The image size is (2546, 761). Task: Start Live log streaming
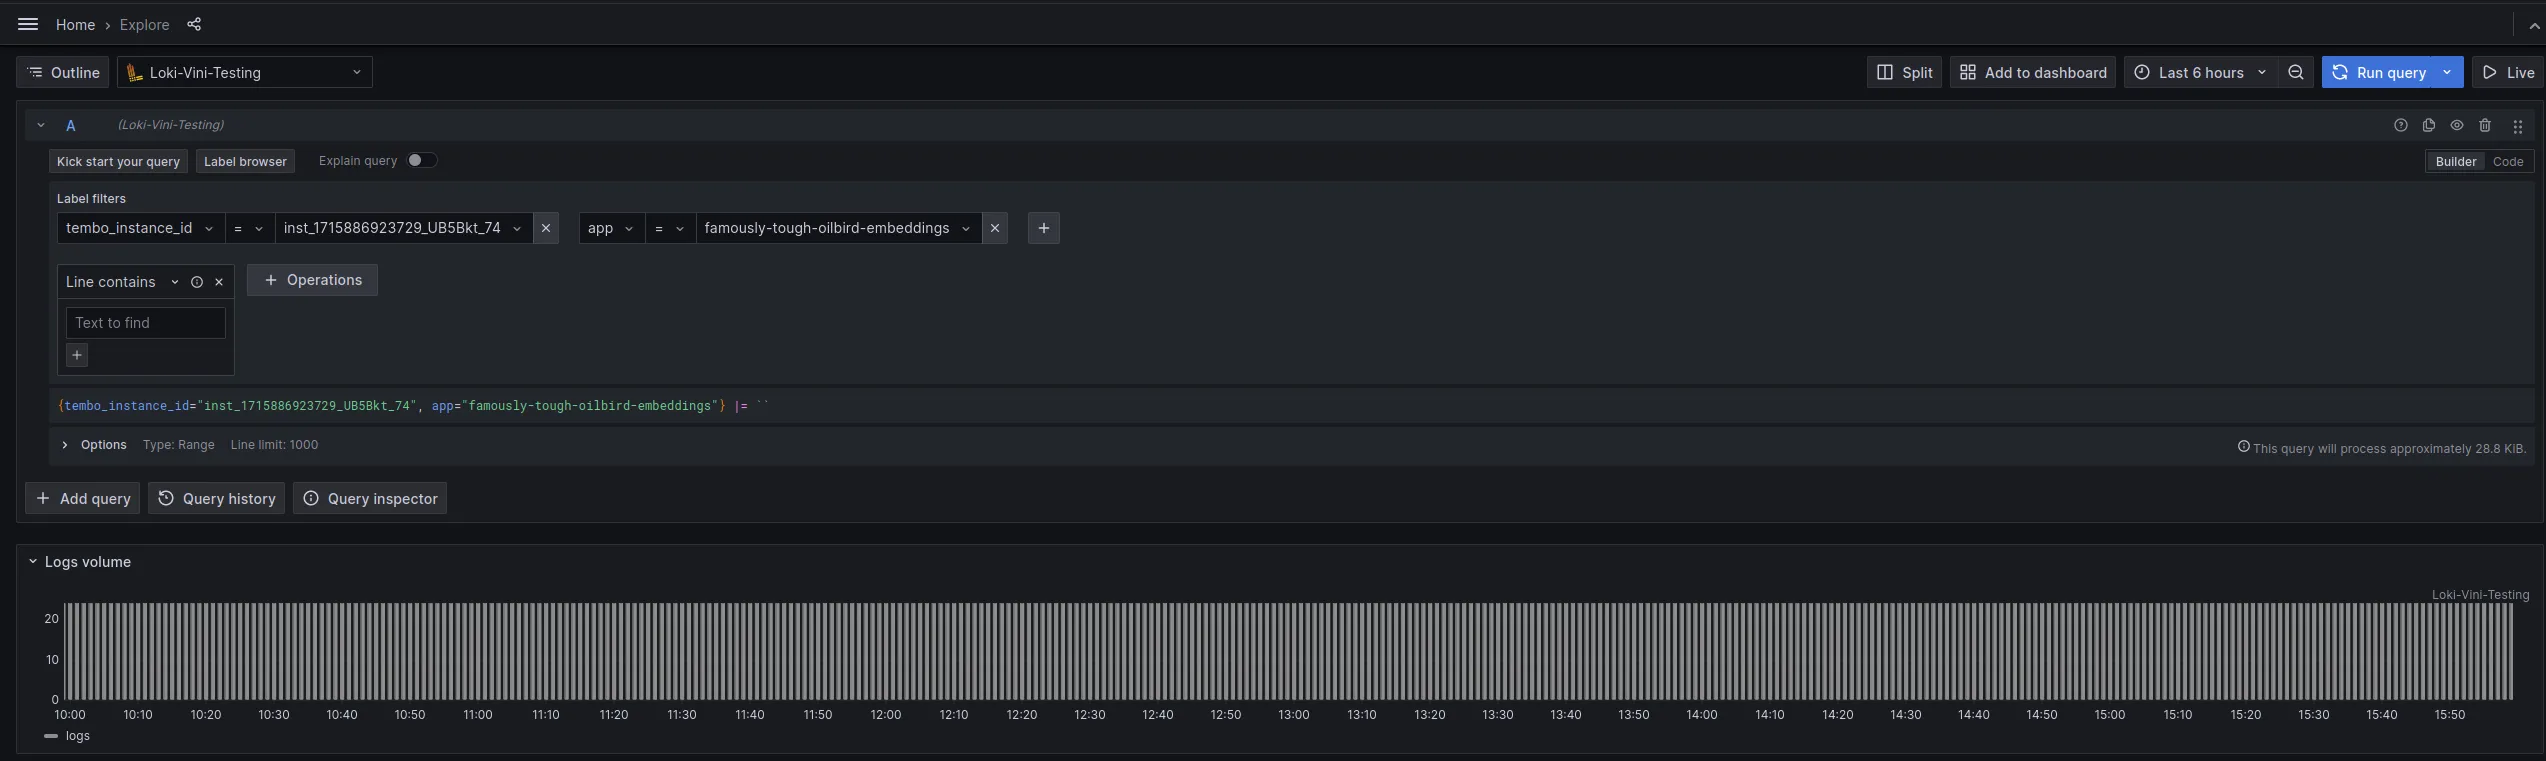pos(2507,72)
